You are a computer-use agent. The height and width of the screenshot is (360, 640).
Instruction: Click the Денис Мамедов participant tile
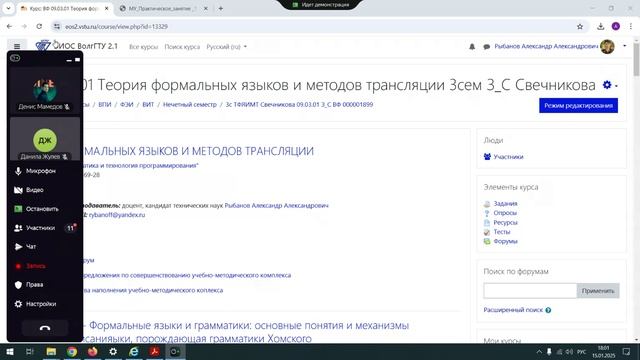coord(45,91)
